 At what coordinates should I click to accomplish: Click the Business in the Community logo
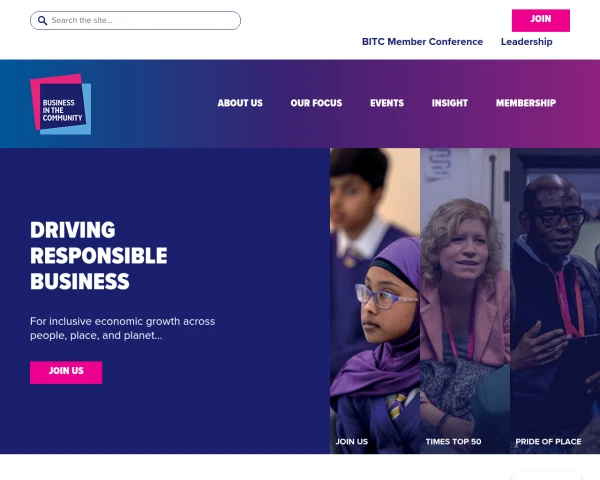click(x=60, y=104)
